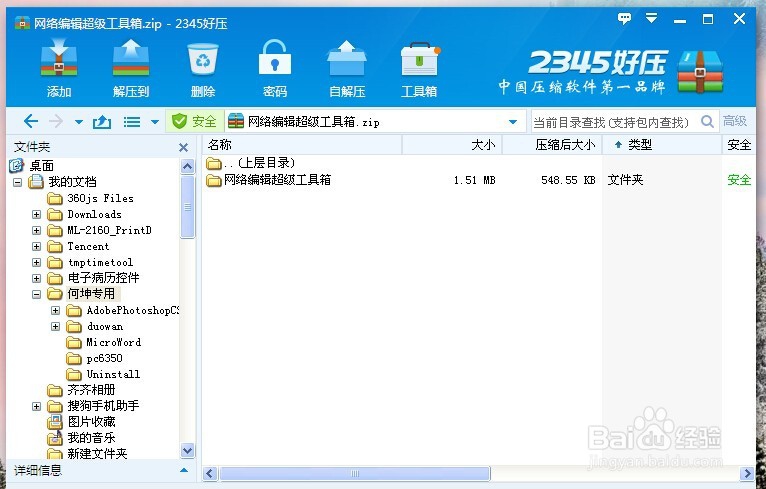This screenshot has width=766, height=489.
Task: Click the up-one-level folder icon
Action: click(x=102, y=122)
